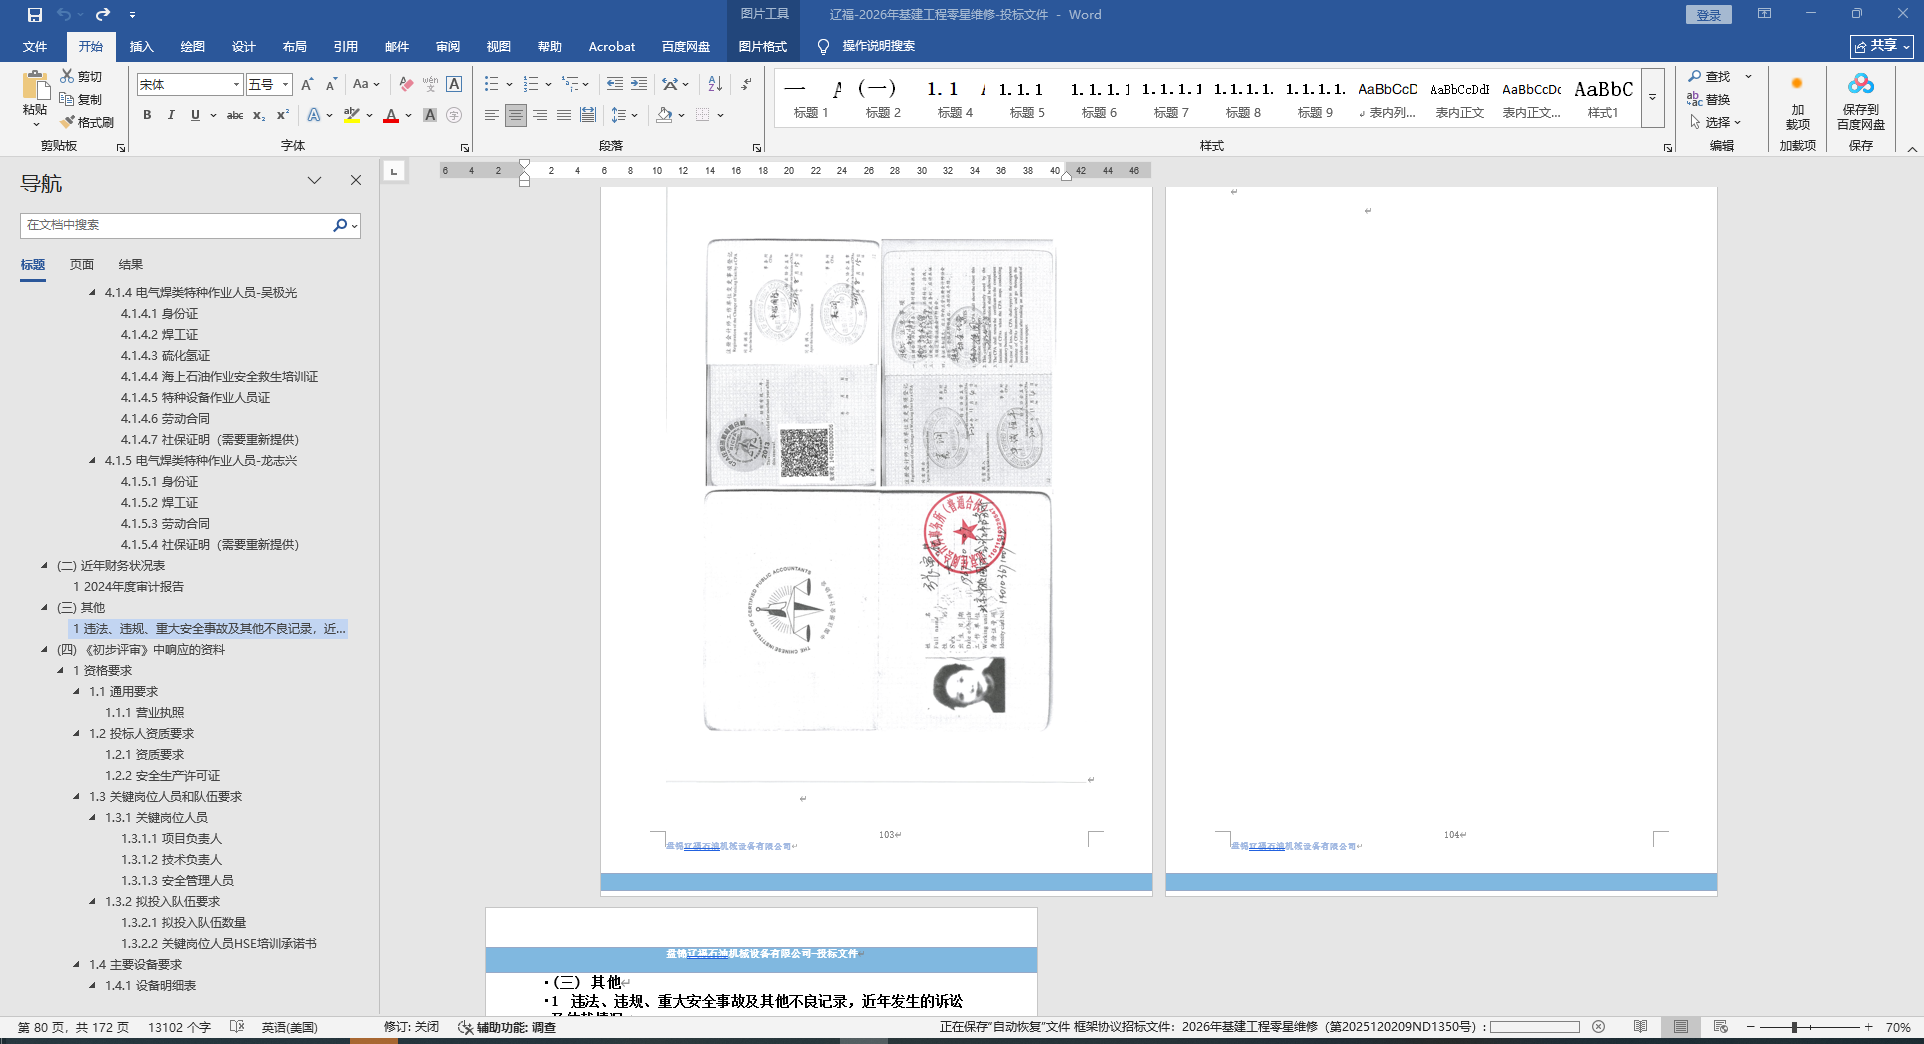Open the 审阅 ribbon tab
This screenshot has width=1924, height=1044.
tap(448, 47)
